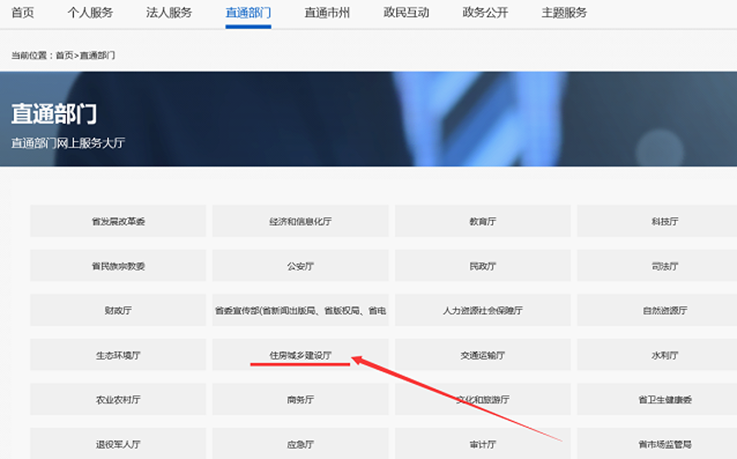Click the 生态环境厅 button

coord(118,355)
